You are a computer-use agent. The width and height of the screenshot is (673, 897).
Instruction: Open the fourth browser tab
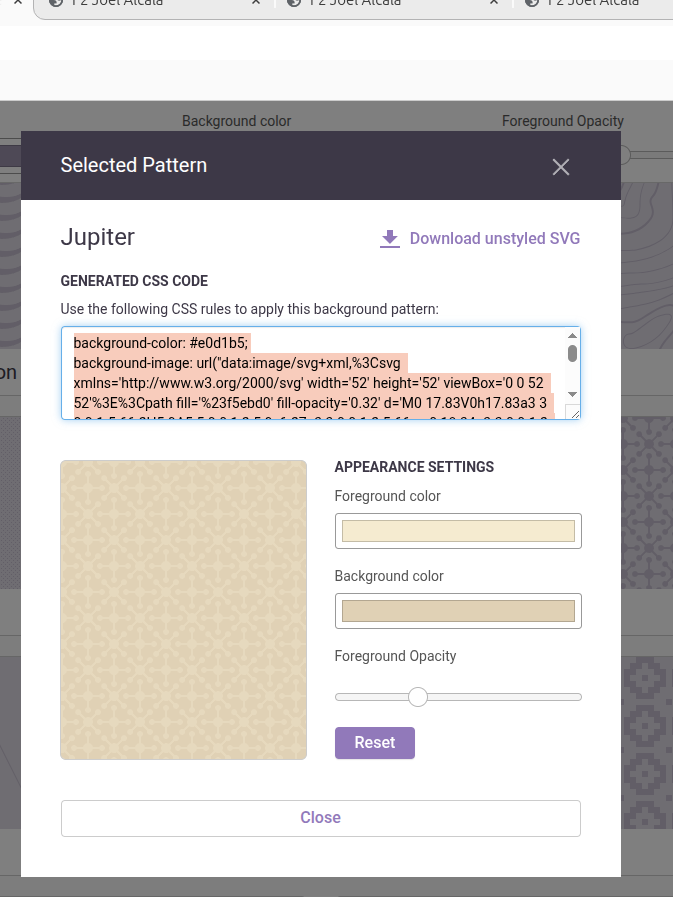(600, 3)
